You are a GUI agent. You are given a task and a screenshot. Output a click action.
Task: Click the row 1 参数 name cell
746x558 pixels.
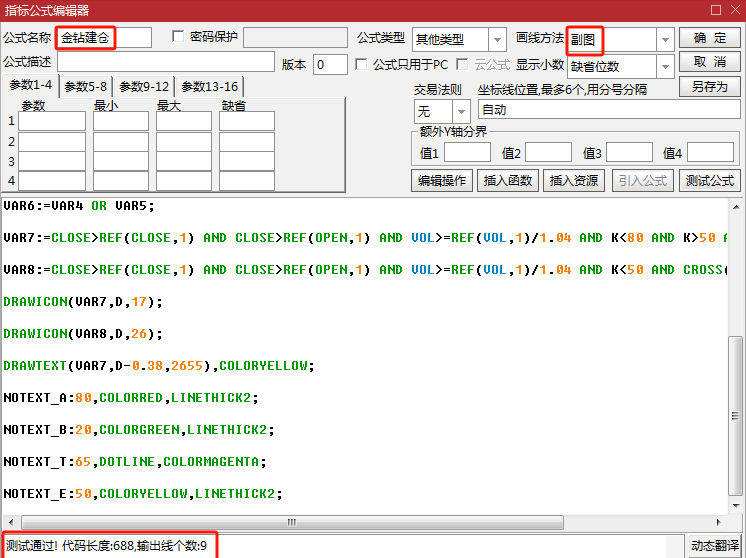click(52, 121)
